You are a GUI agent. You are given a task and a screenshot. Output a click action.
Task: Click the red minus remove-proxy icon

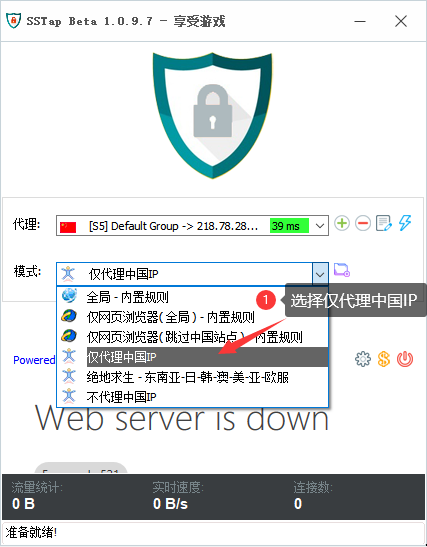pos(363,223)
